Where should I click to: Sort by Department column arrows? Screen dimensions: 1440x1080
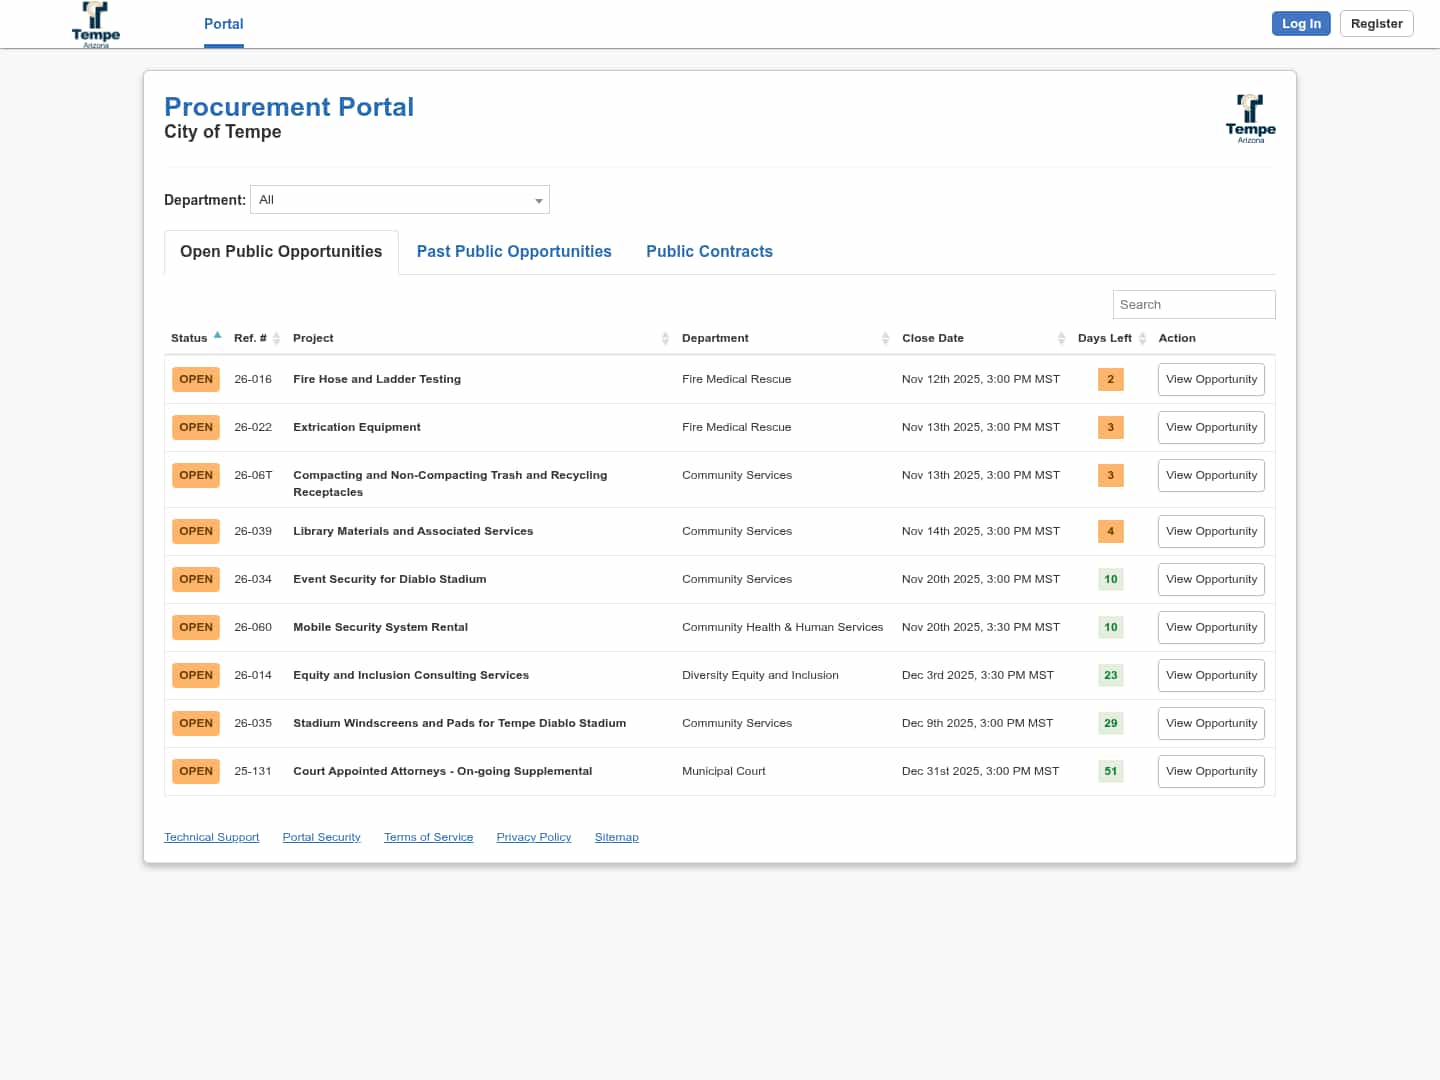pos(885,339)
